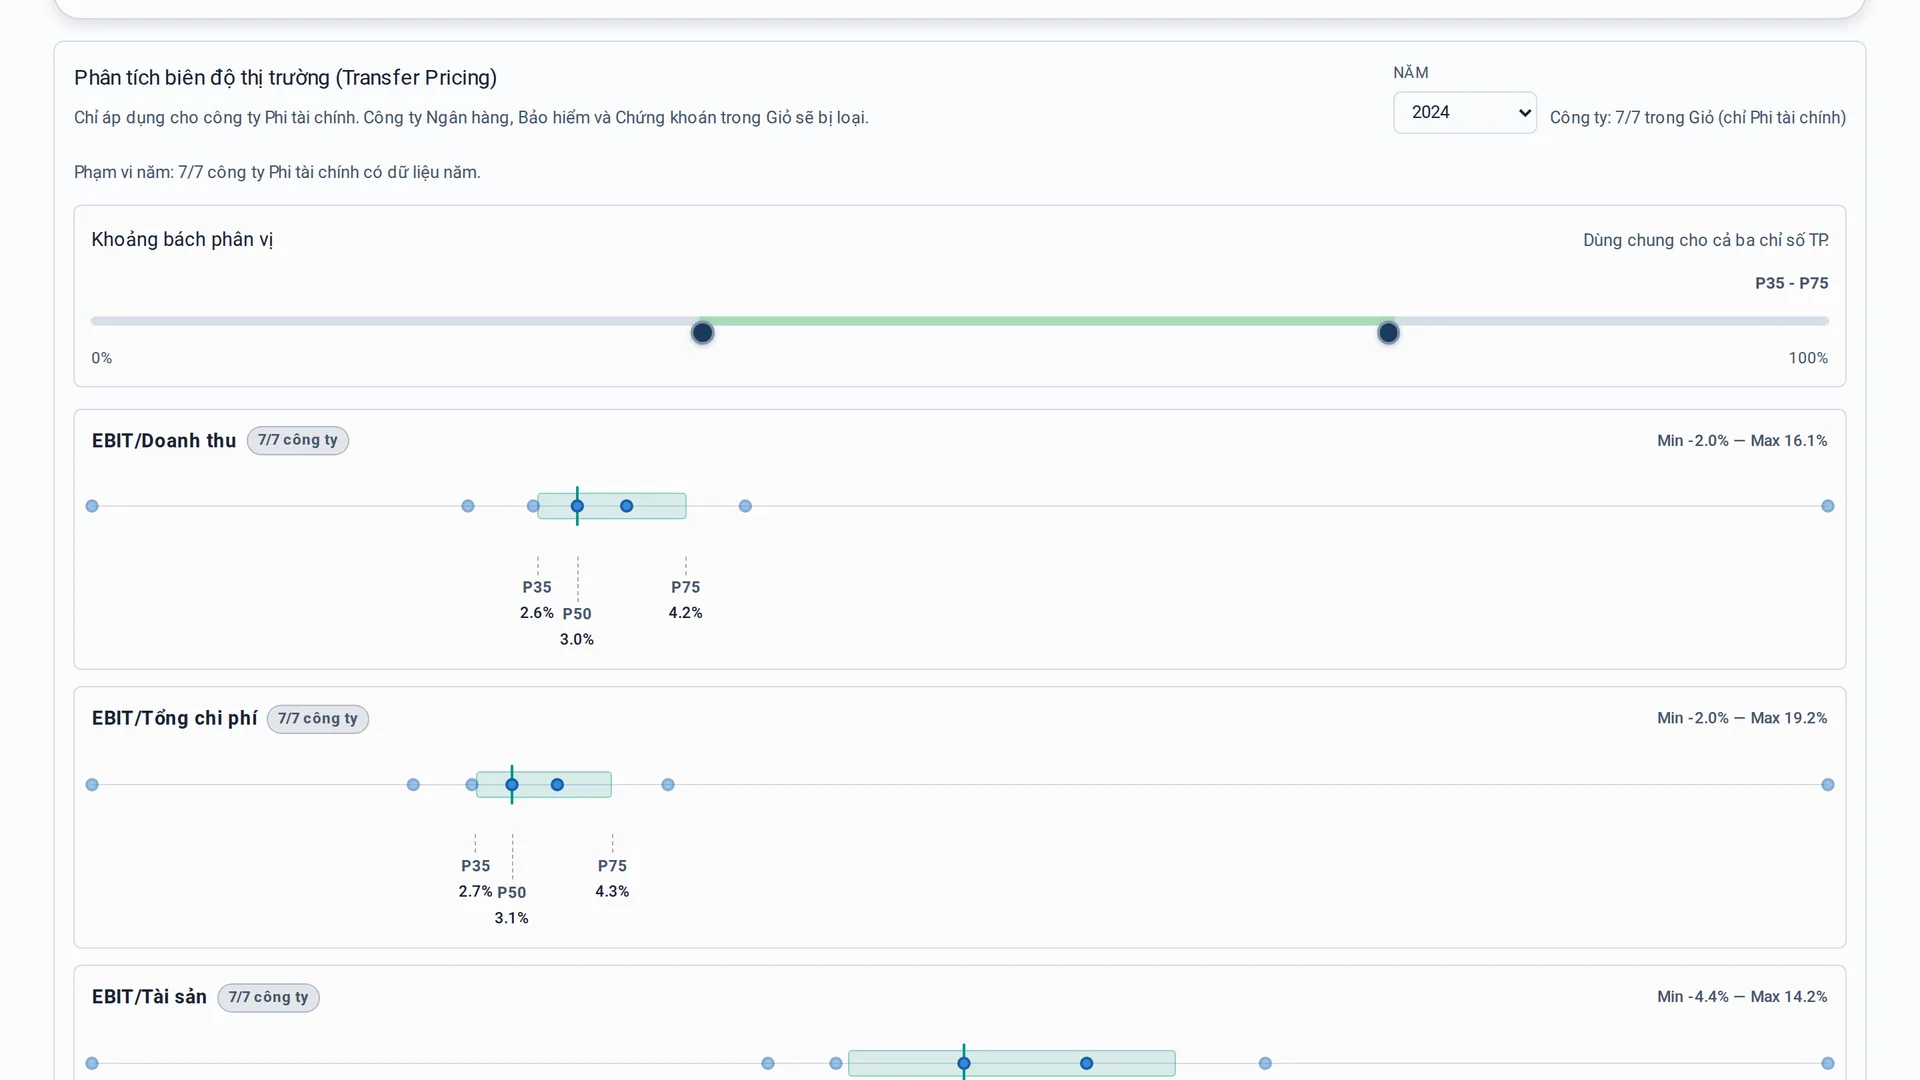
Task: Select the minimum data point in EBIT/Tổng chi phí
Action: [92, 785]
